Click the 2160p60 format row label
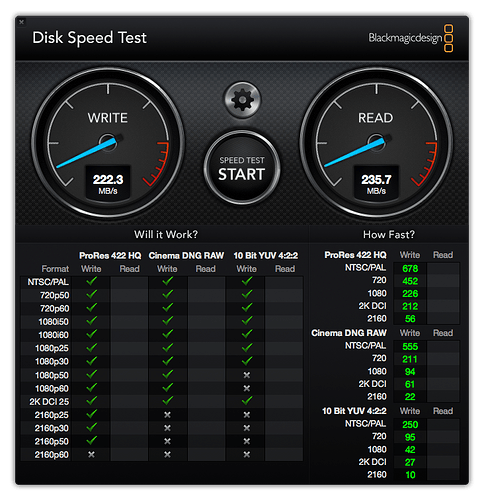 tap(52, 455)
